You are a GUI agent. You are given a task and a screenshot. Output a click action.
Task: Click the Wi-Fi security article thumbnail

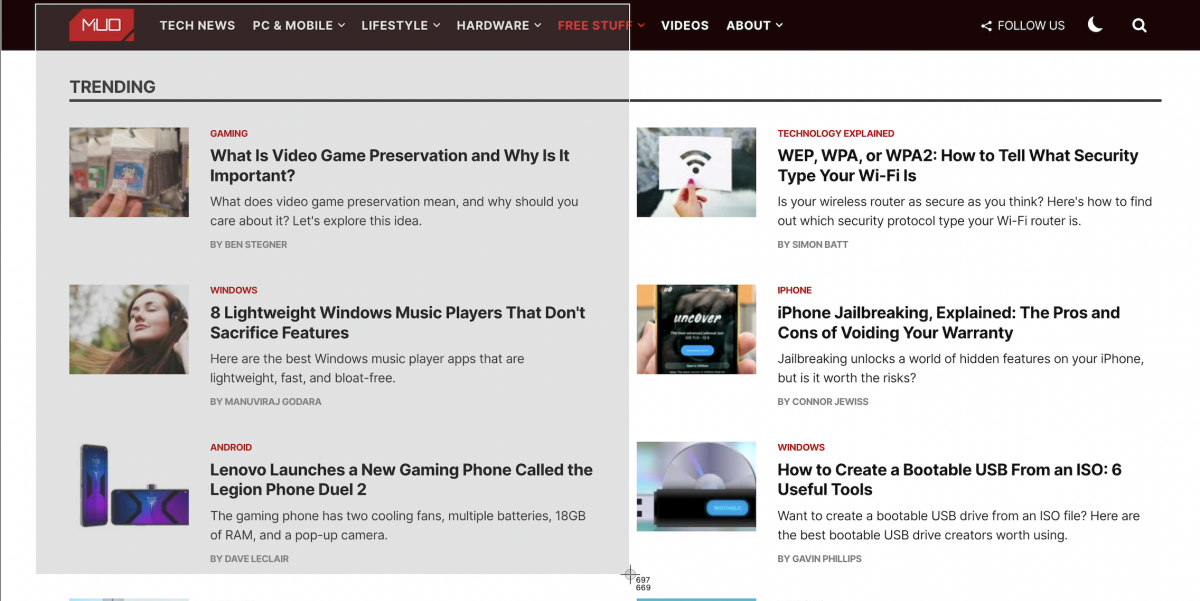coord(696,171)
